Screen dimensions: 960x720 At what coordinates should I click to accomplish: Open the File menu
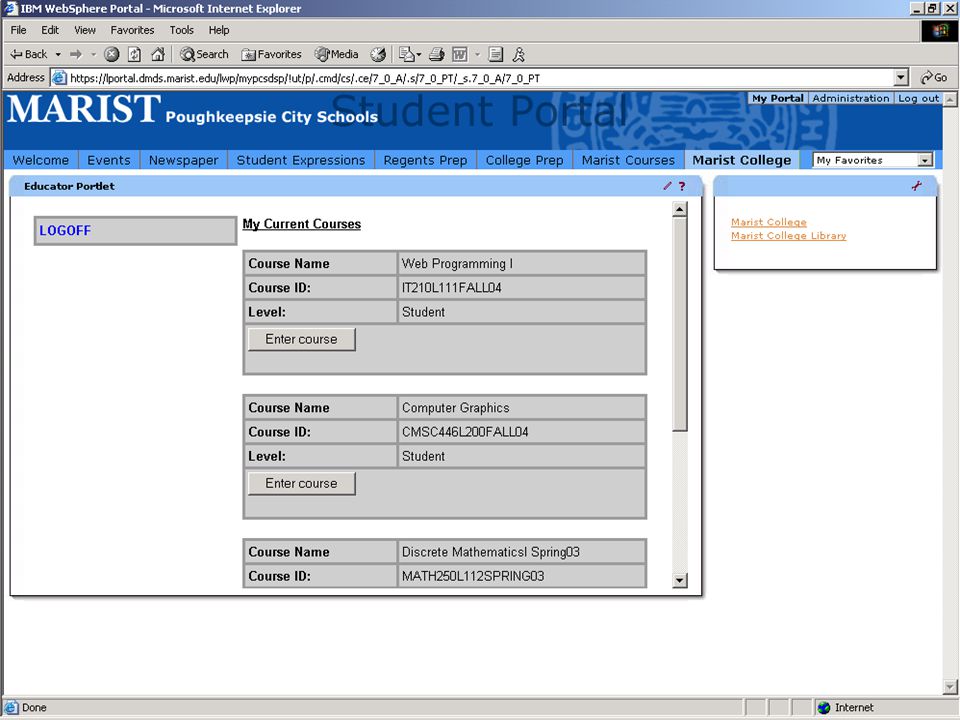18,30
